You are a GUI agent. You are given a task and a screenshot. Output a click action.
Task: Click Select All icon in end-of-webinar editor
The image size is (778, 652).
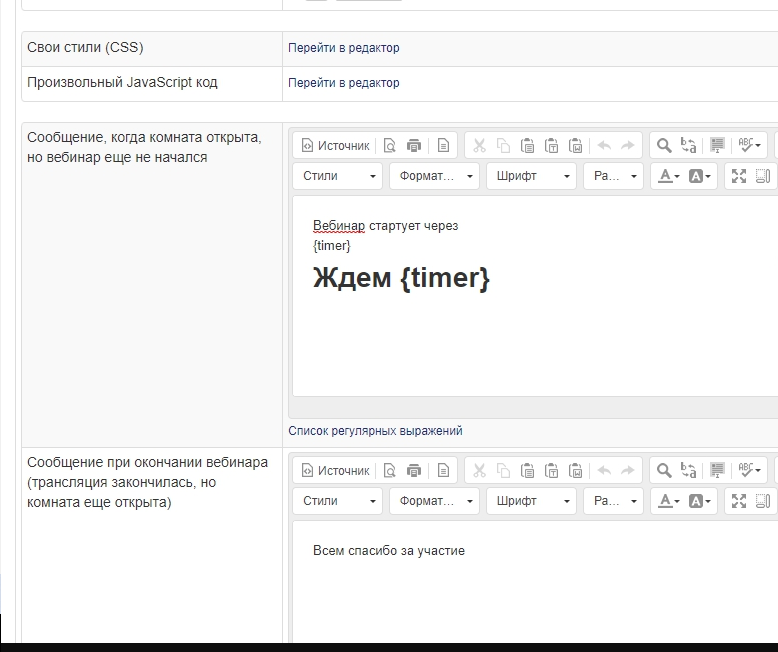coord(717,471)
